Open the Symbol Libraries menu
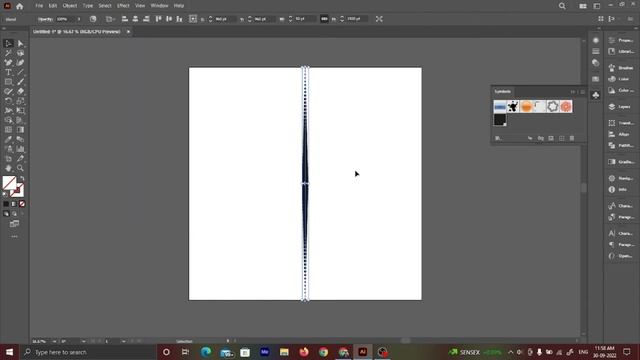This screenshot has height=360, width=640. pyautogui.click(x=498, y=138)
